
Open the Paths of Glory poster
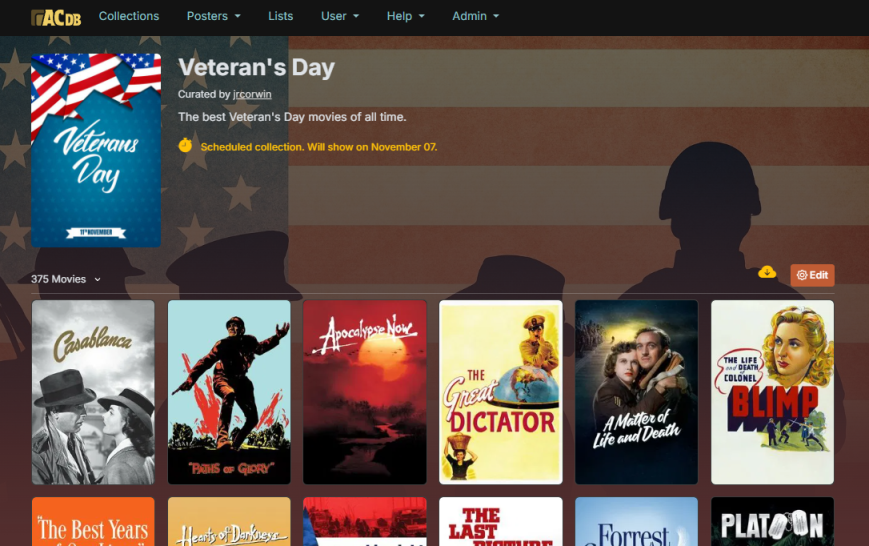coord(229,392)
